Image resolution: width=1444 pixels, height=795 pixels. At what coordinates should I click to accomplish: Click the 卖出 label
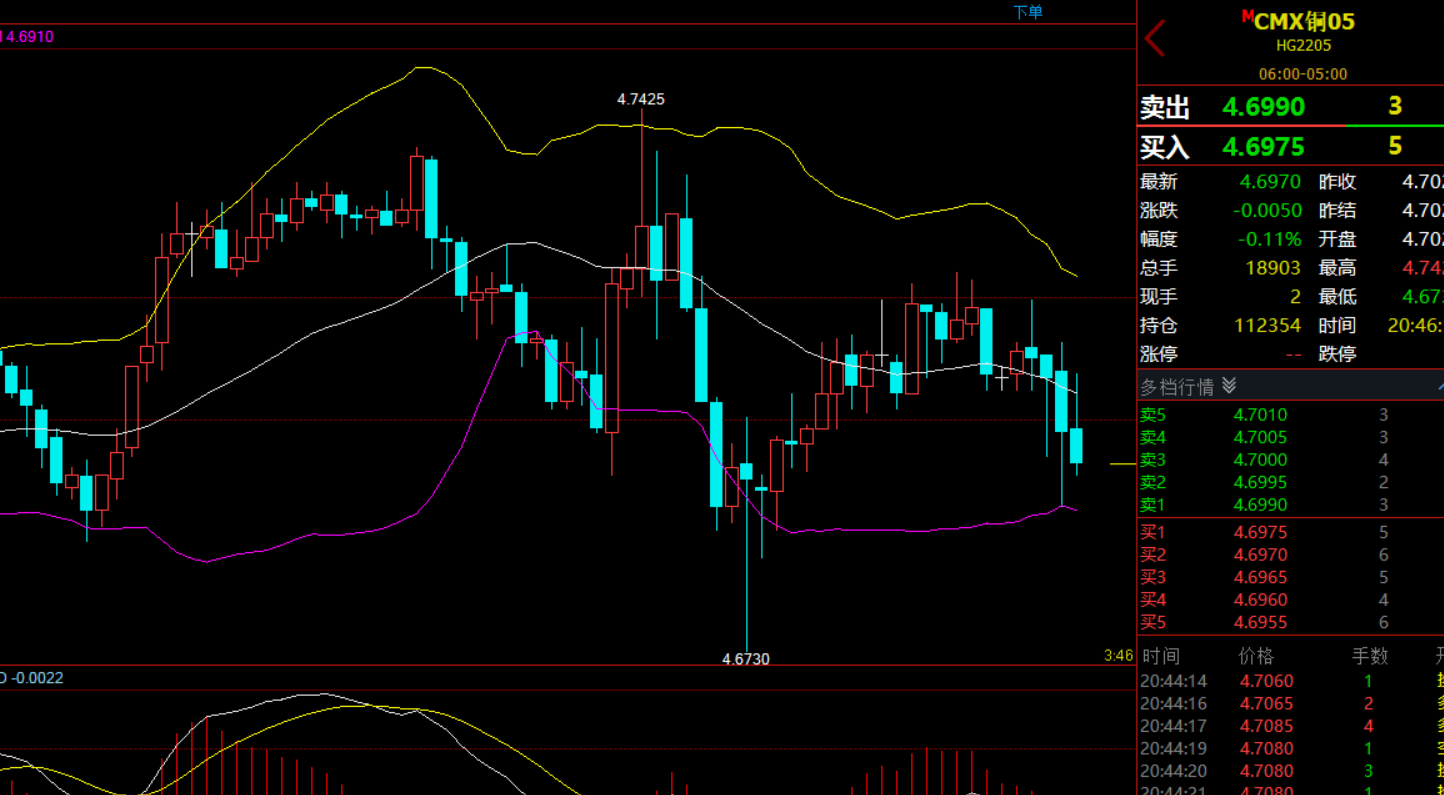(x=1165, y=107)
